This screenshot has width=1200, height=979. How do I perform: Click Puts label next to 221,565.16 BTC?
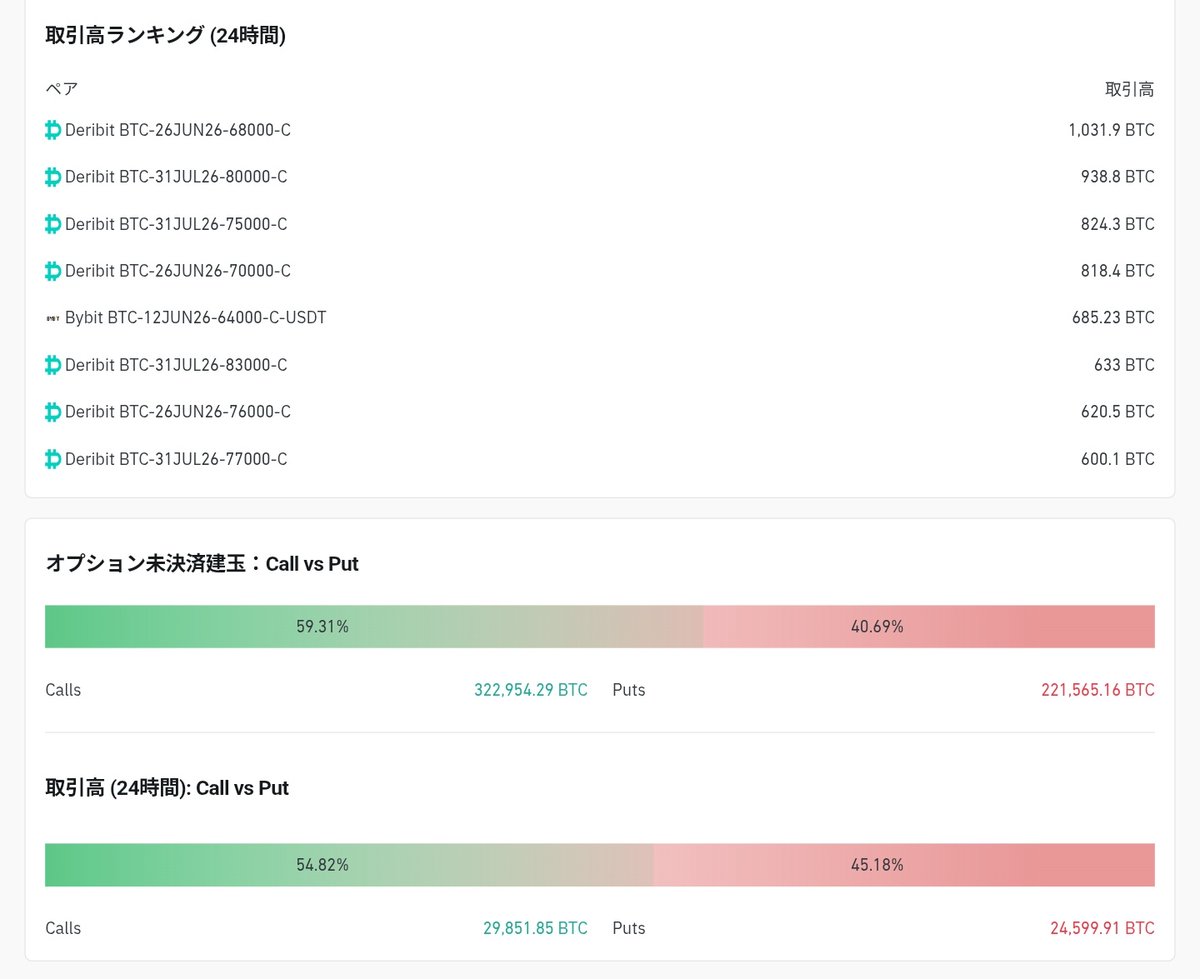coord(629,690)
